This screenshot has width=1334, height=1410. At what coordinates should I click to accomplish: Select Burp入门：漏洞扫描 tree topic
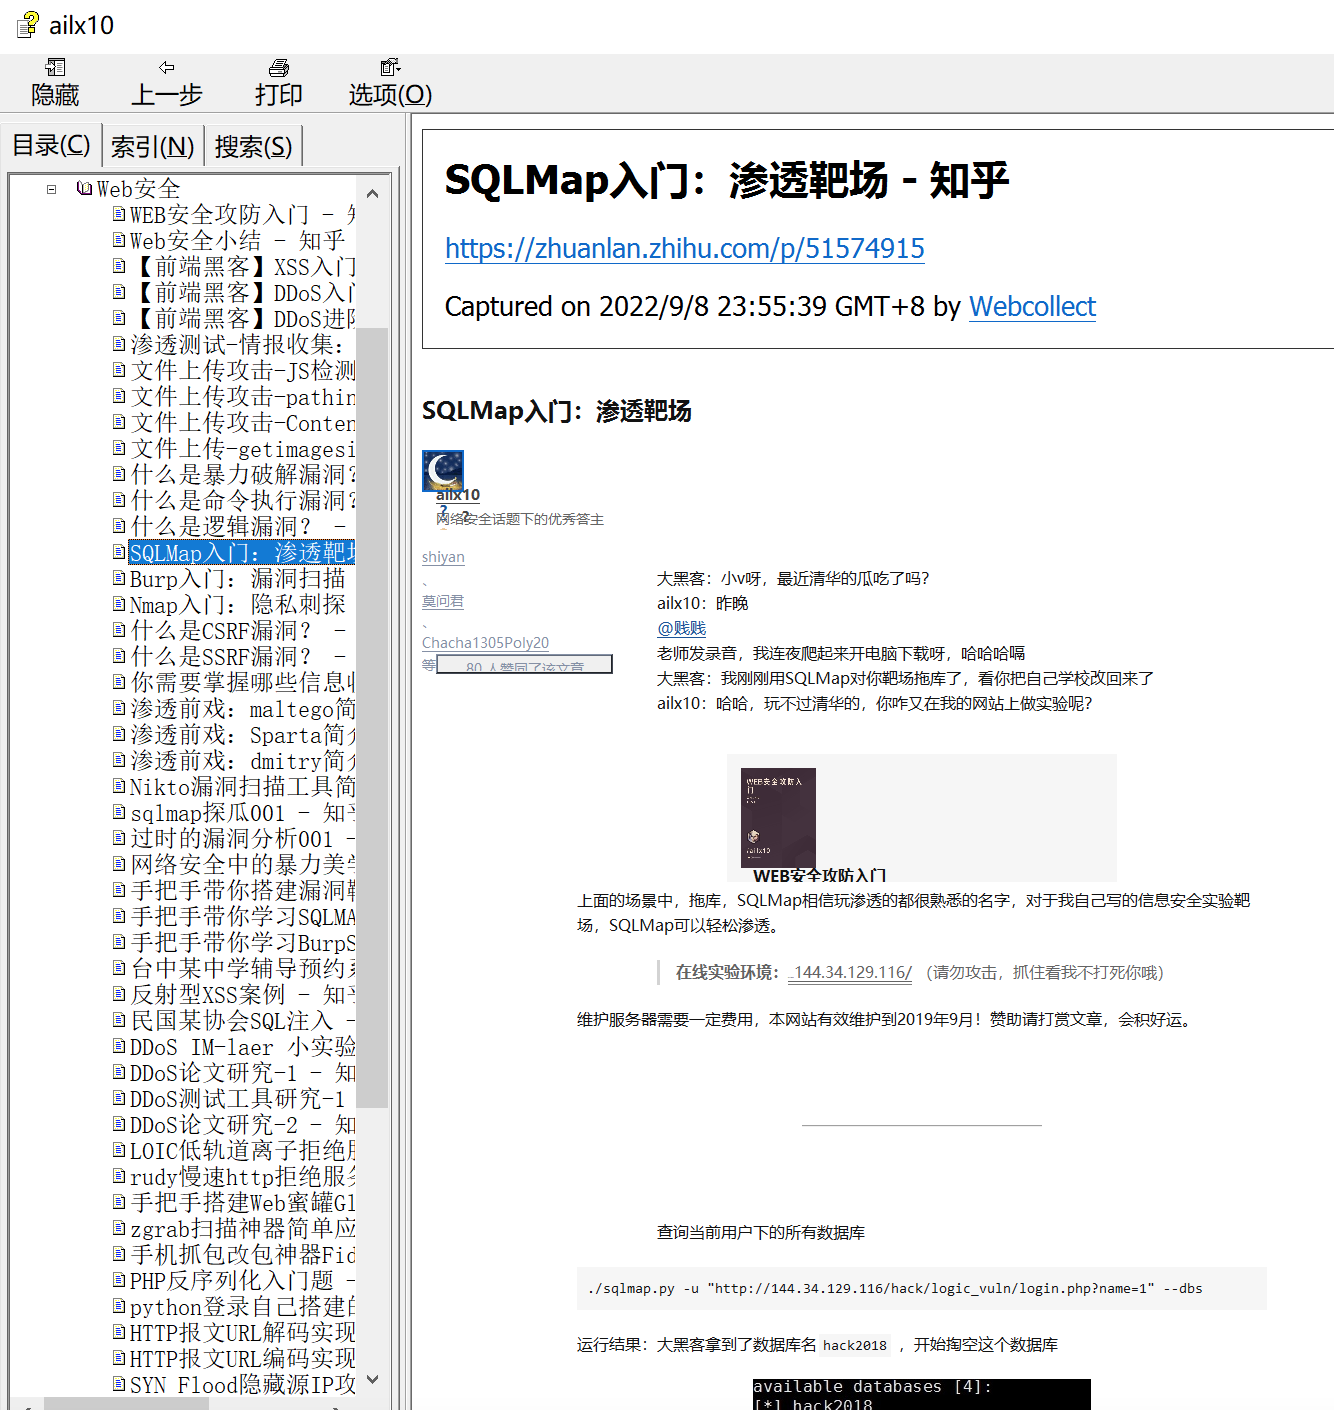tap(237, 578)
